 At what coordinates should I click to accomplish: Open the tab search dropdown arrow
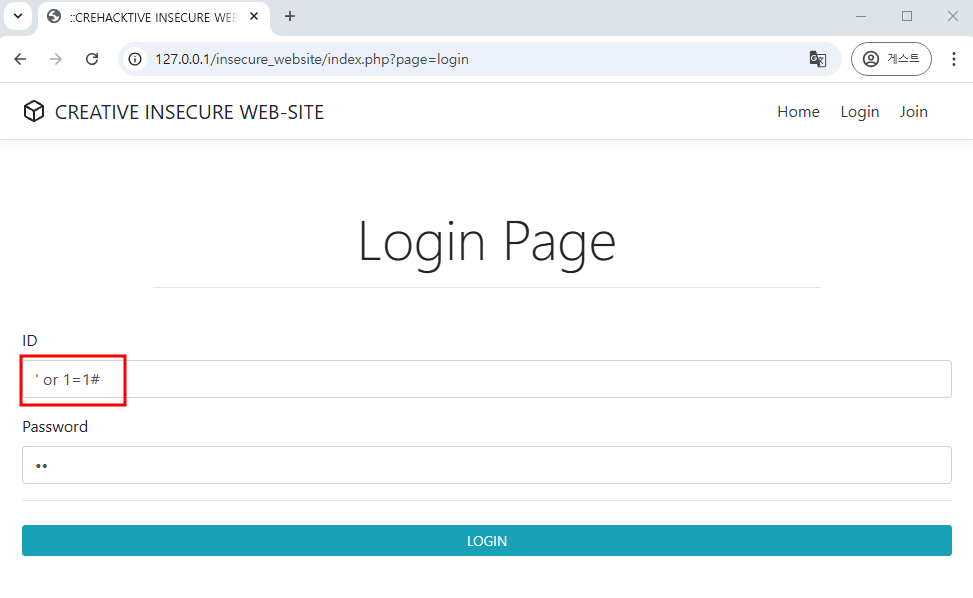(x=18, y=17)
